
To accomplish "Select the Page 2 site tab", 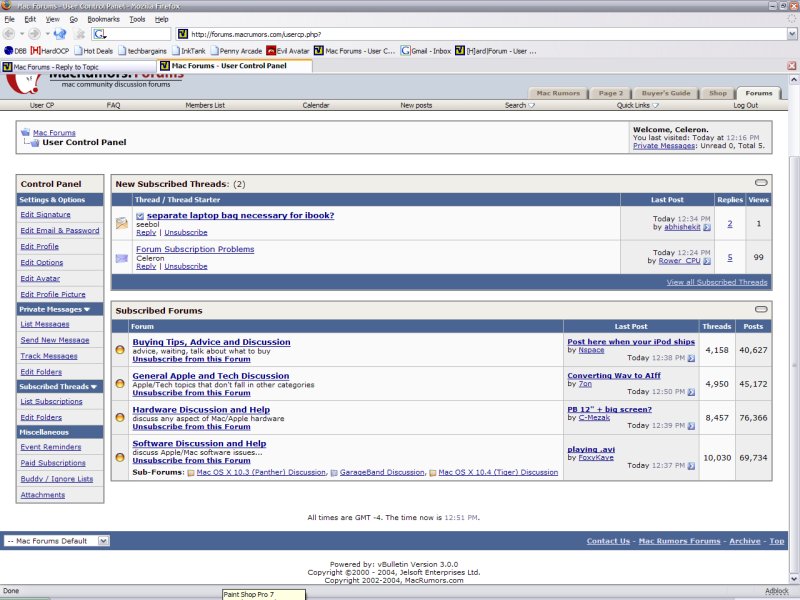I will 611,93.
